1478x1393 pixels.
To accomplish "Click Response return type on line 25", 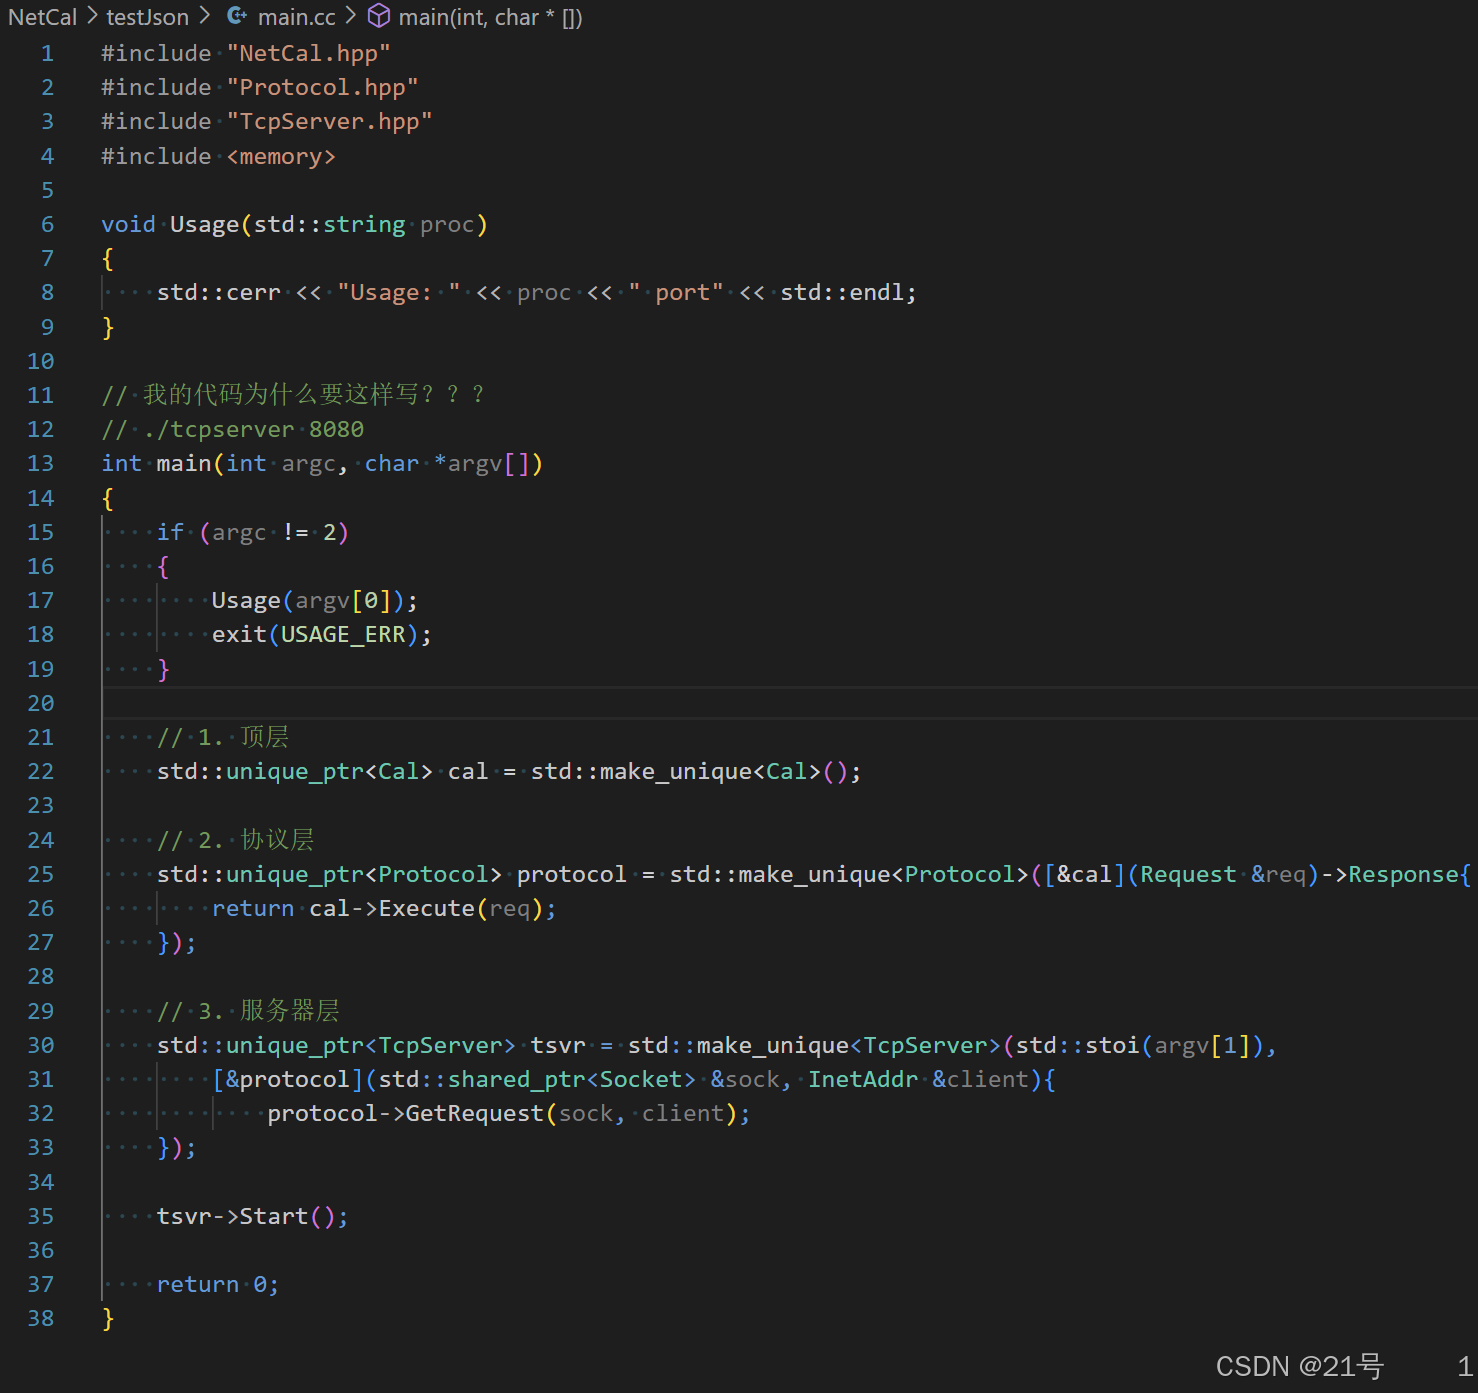I will [1404, 875].
